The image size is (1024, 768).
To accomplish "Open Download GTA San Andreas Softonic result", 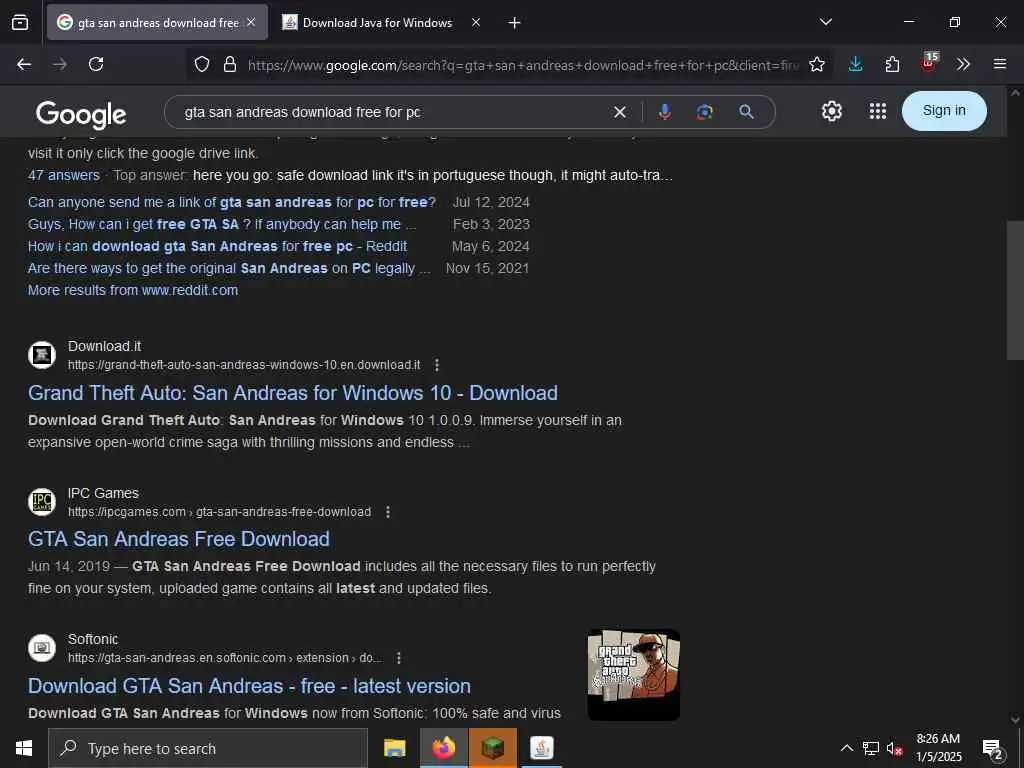I will (x=249, y=686).
